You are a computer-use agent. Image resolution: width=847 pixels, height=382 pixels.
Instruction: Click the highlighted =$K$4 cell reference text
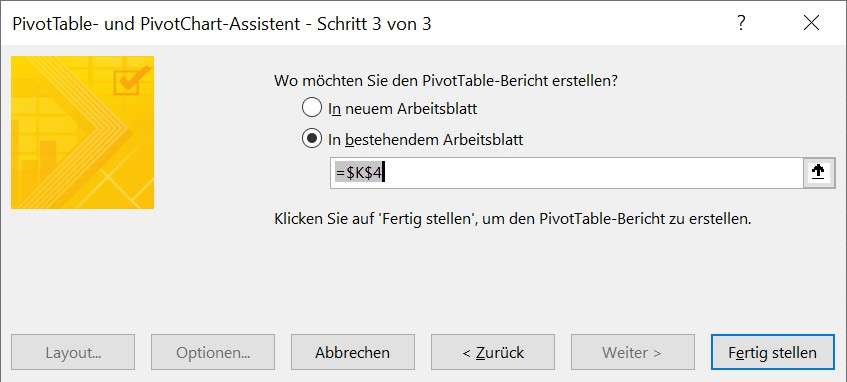[x=359, y=173]
